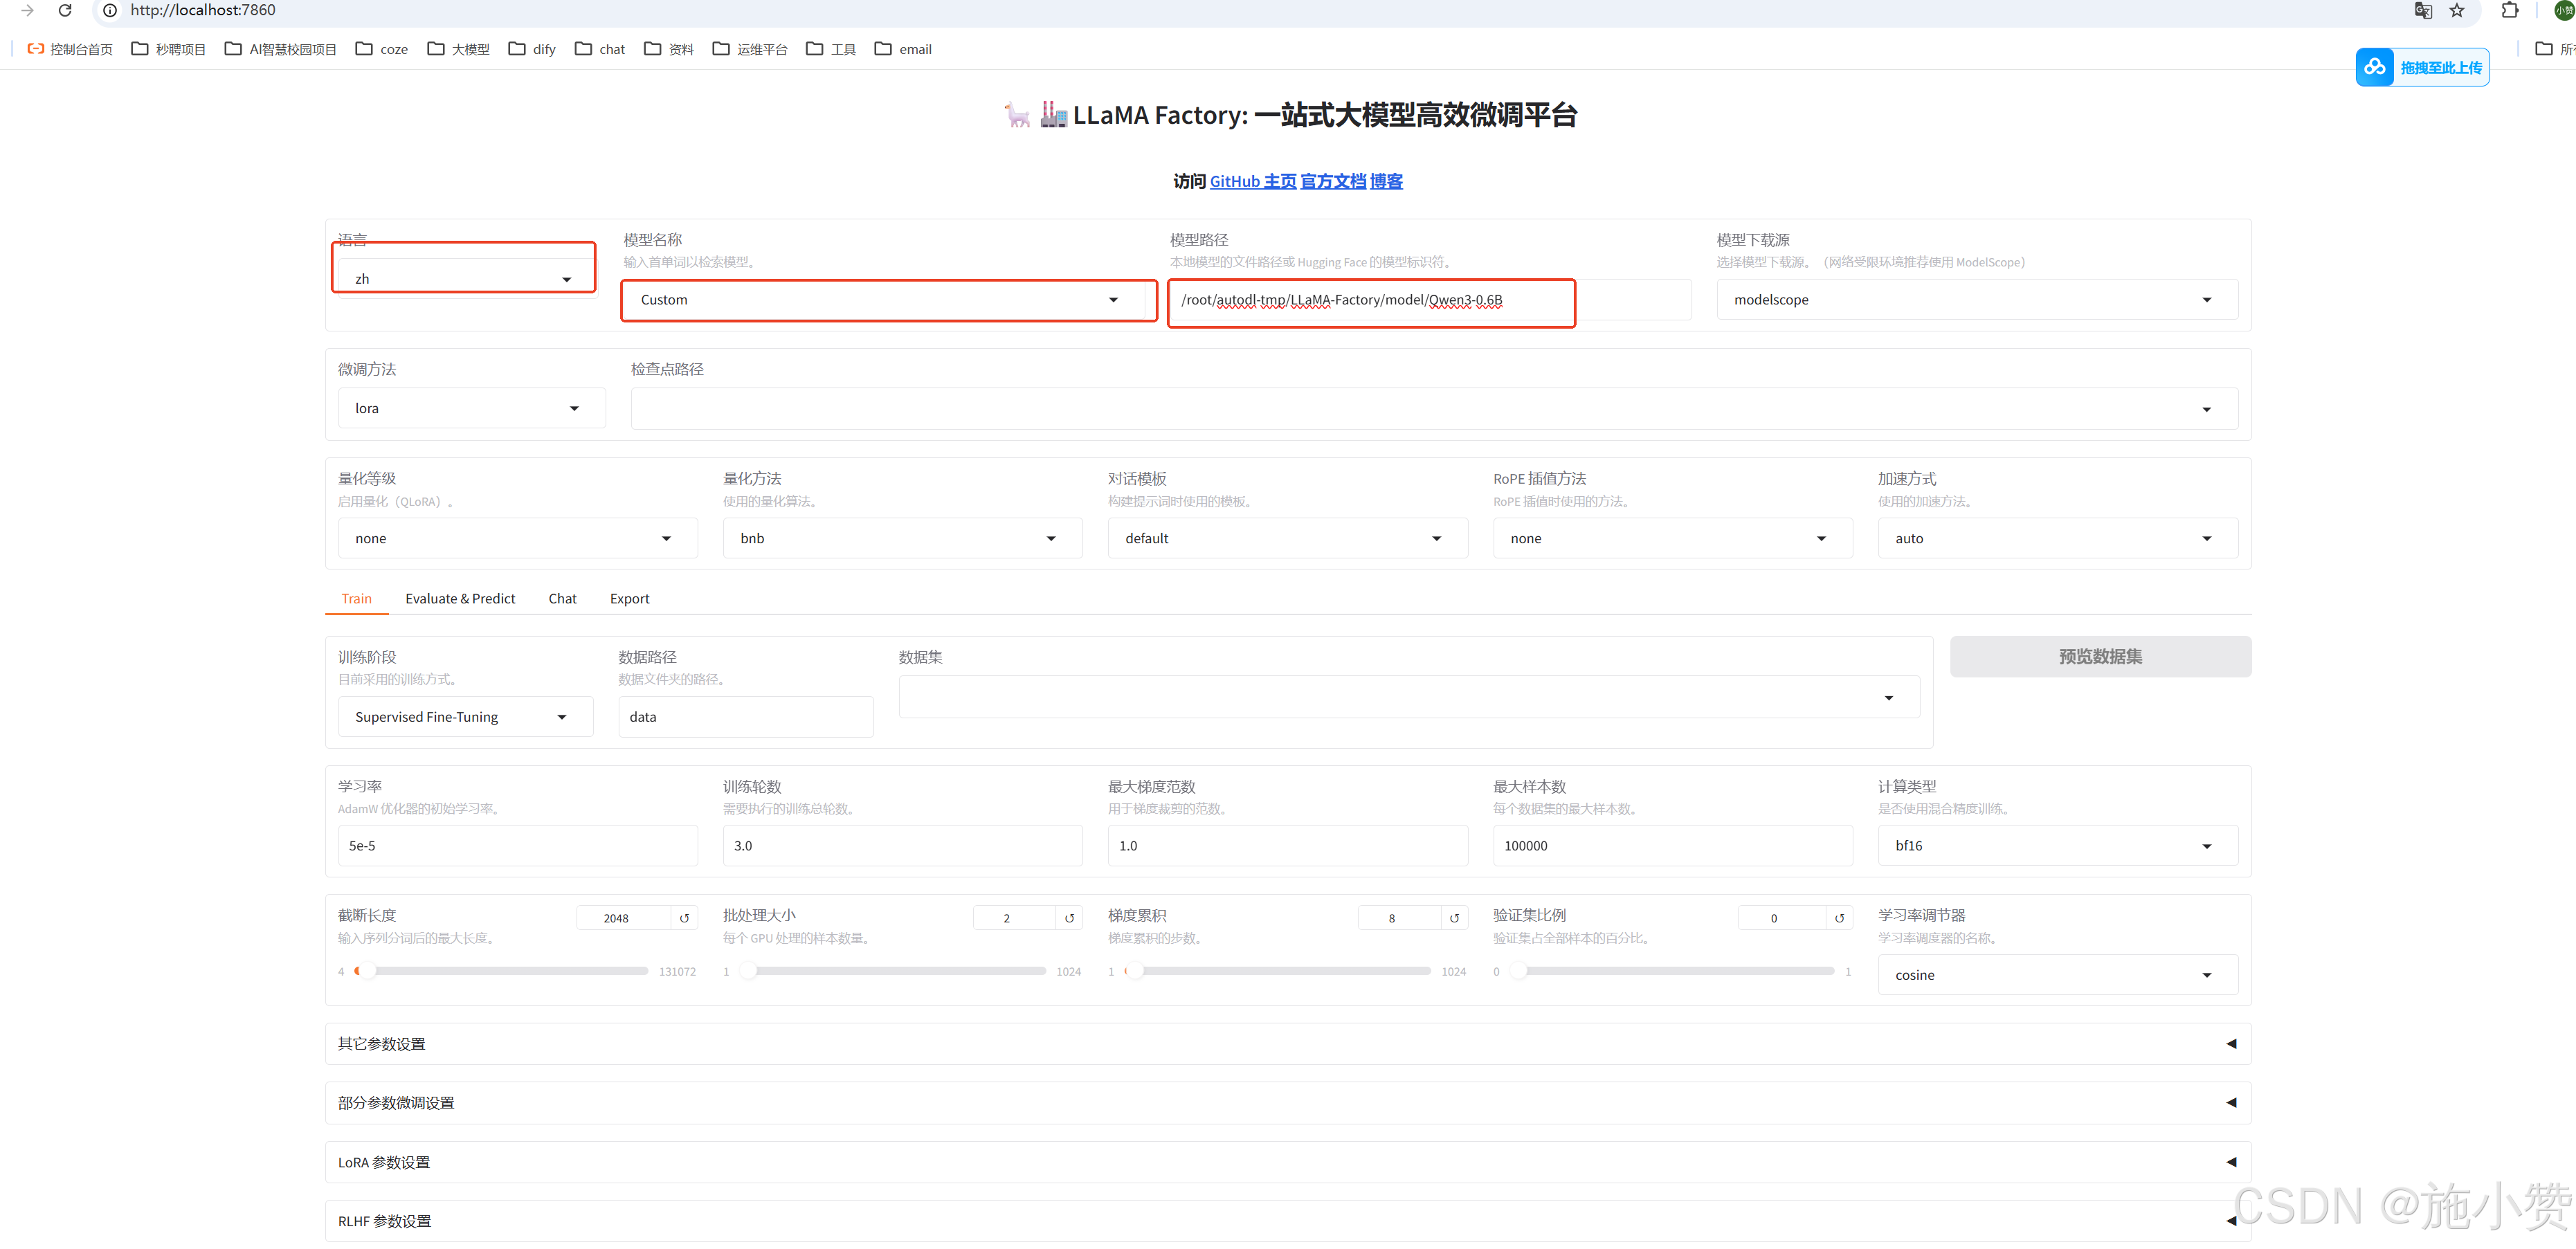Open the 工具 bookmark folder

pyautogui.click(x=831, y=49)
